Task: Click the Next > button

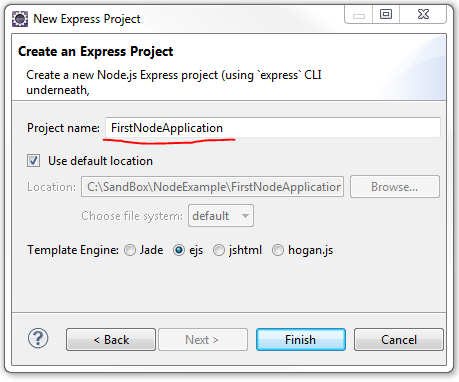Action: coord(203,340)
